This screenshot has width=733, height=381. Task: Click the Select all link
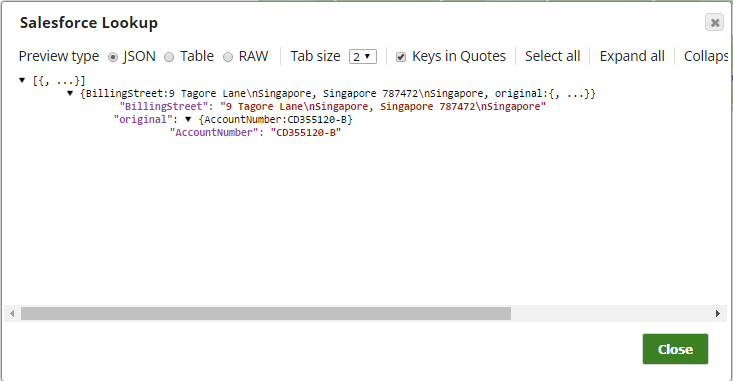click(x=553, y=56)
